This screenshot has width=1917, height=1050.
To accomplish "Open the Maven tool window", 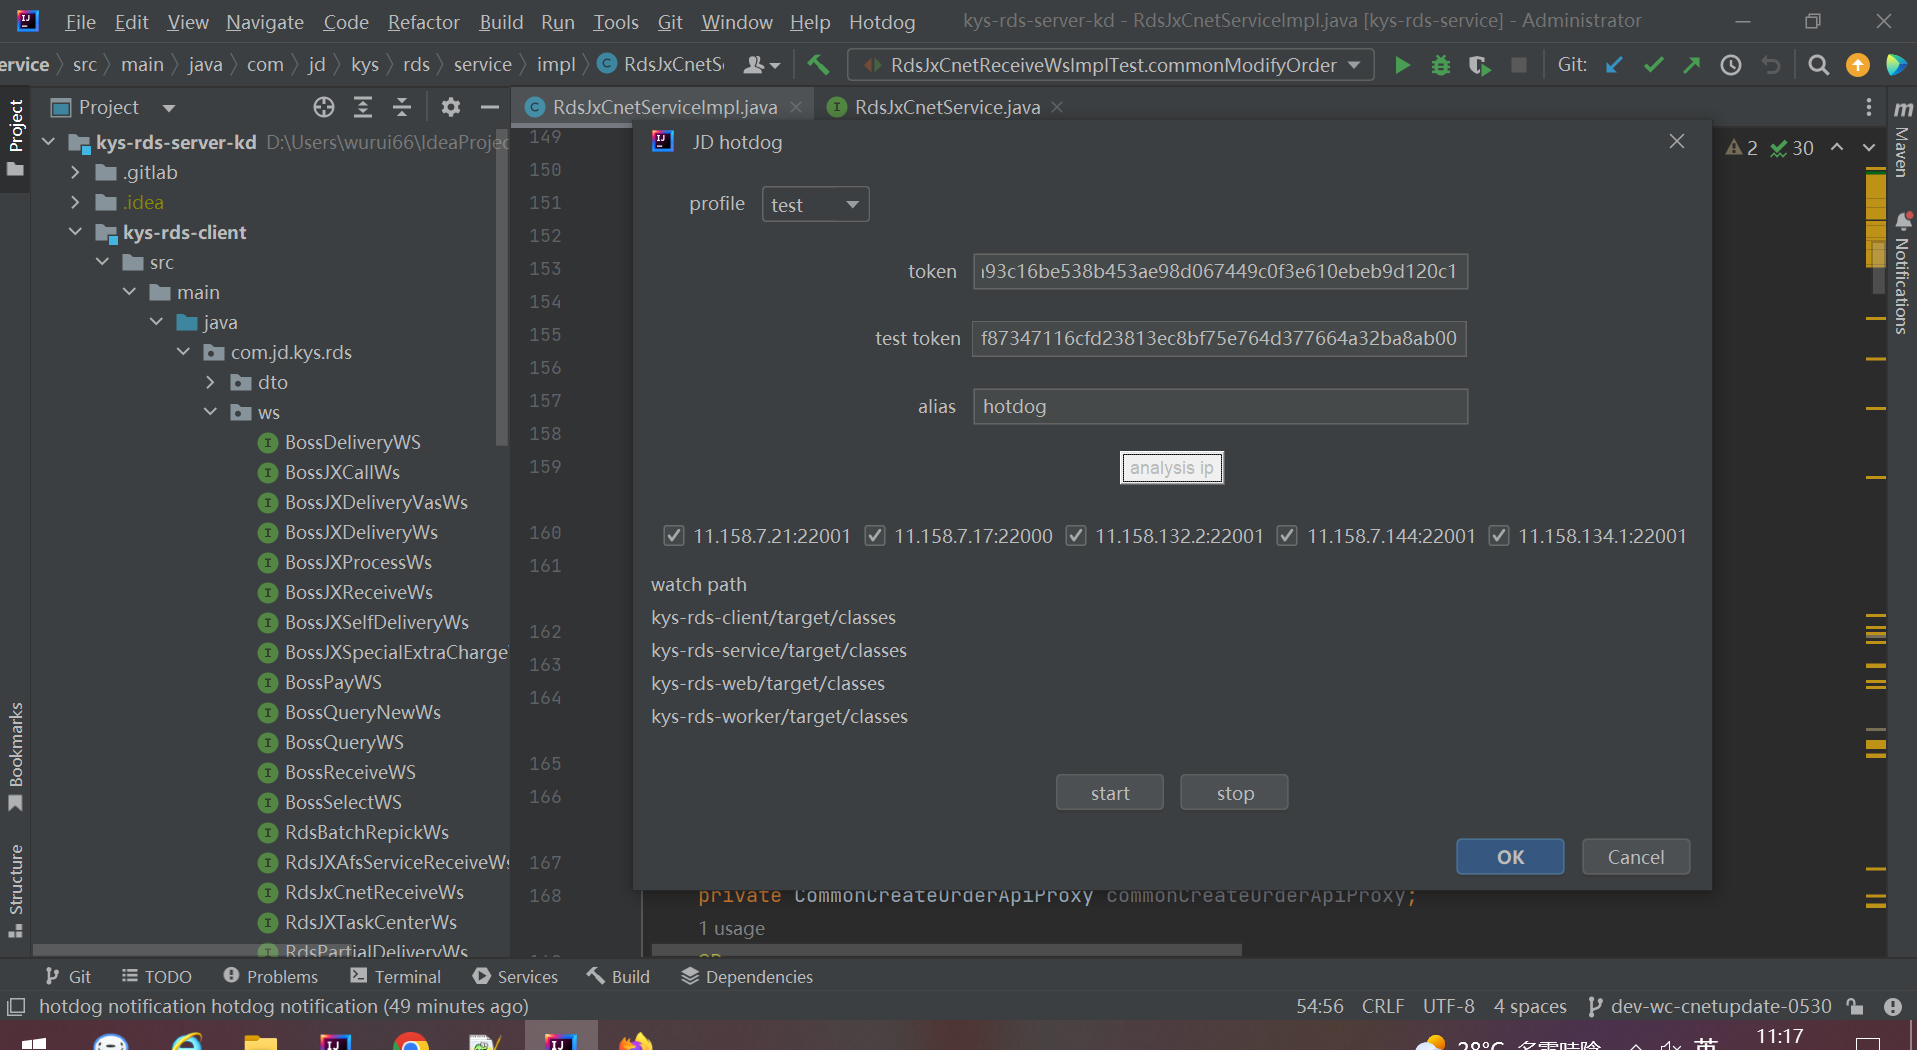I will [1902, 139].
